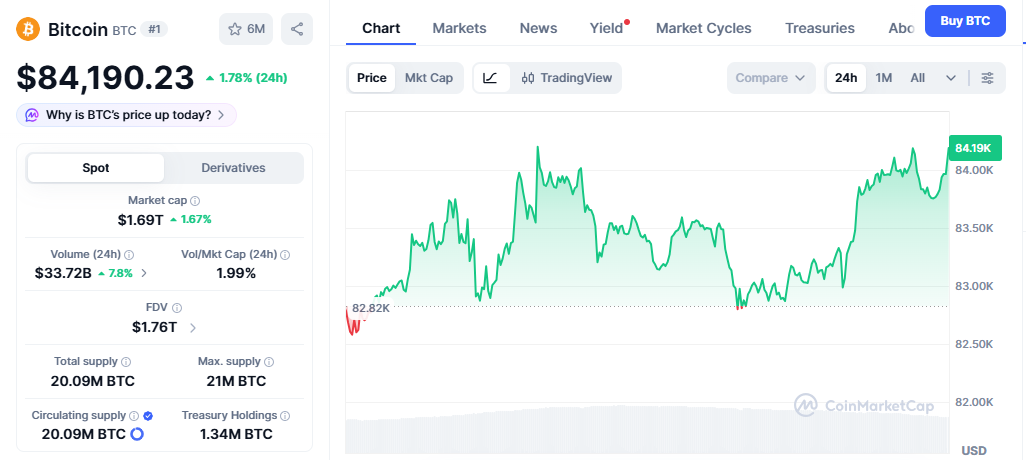
Task: Show Max. supply info icon
Action: pos(269,362)
